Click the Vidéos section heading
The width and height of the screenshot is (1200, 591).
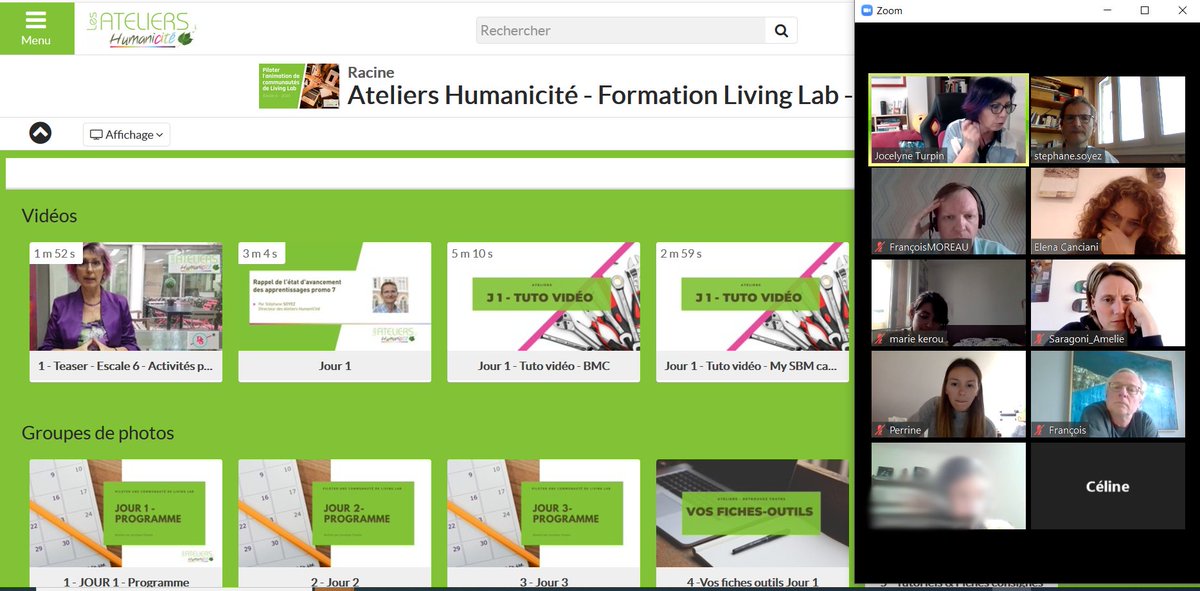click(49, 215)
